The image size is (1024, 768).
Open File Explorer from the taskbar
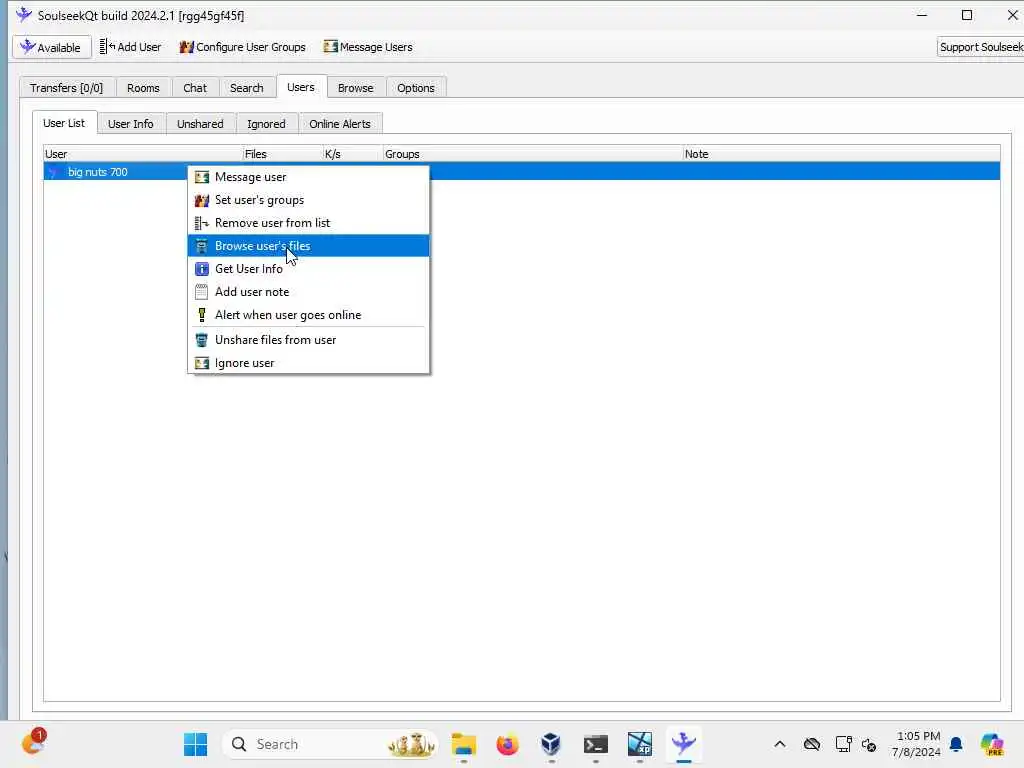(464, 744)
